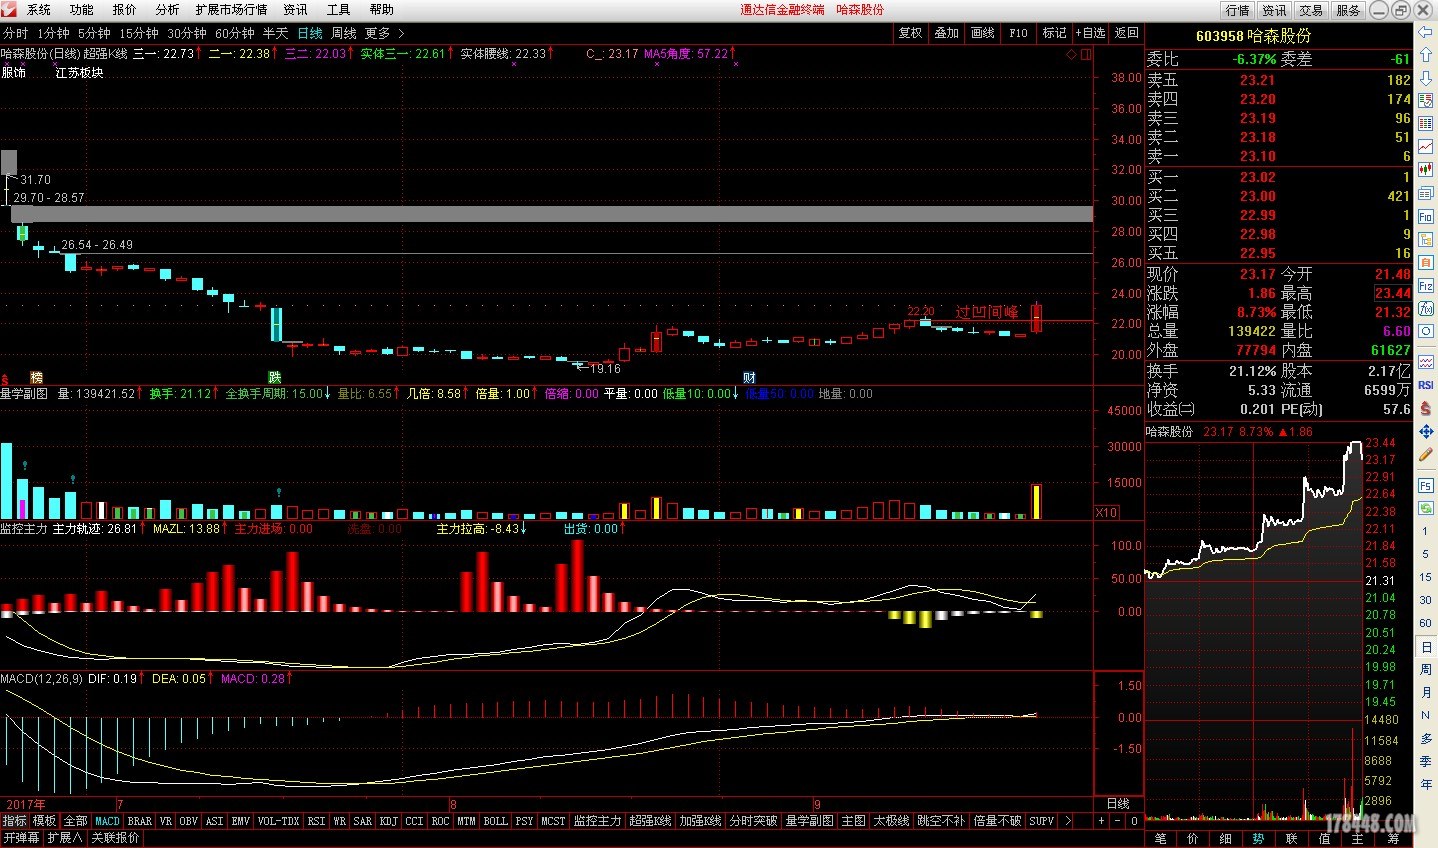Click the FS sidebar icon

pos(1426,485)
